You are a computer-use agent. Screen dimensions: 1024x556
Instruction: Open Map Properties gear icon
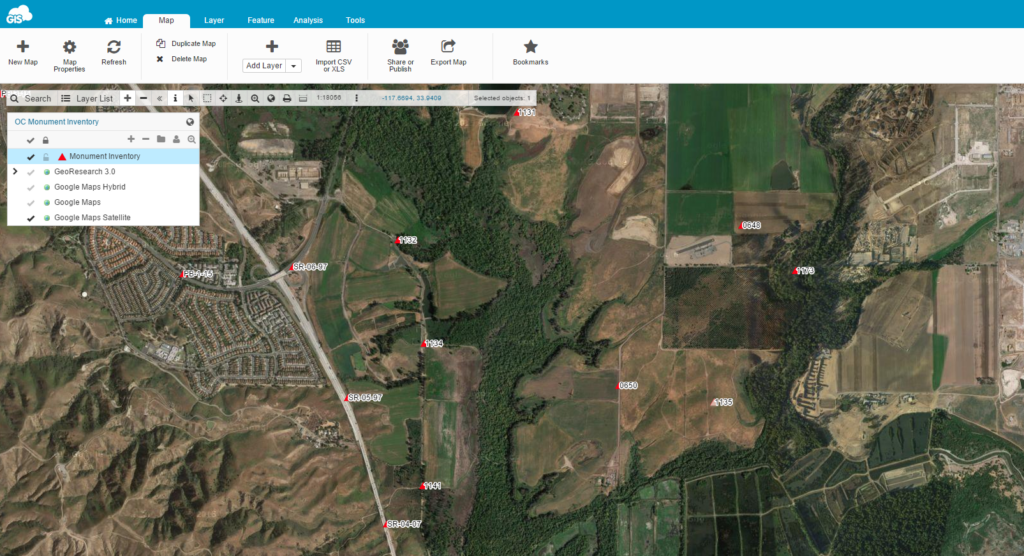(x=69, y=47)
